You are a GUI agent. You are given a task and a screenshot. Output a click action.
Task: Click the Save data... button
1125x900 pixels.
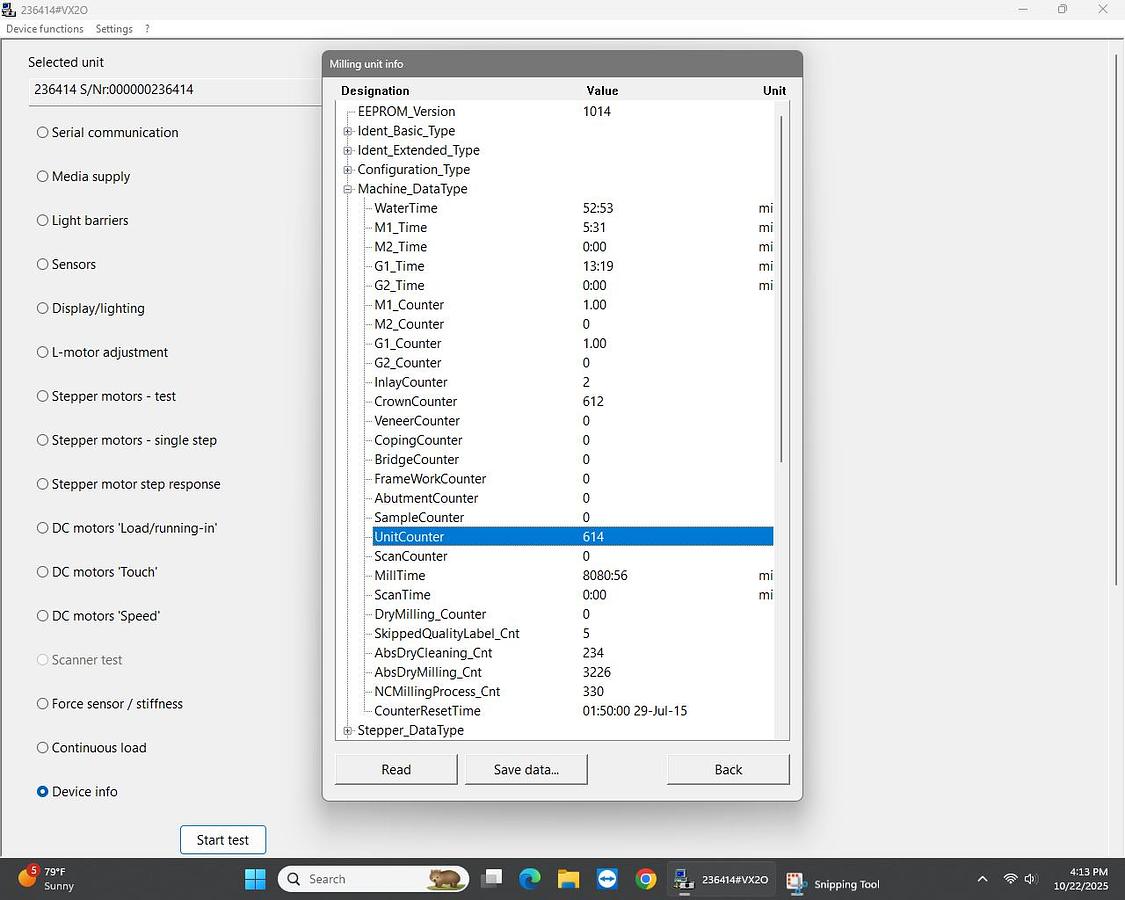tap(526, 769)
